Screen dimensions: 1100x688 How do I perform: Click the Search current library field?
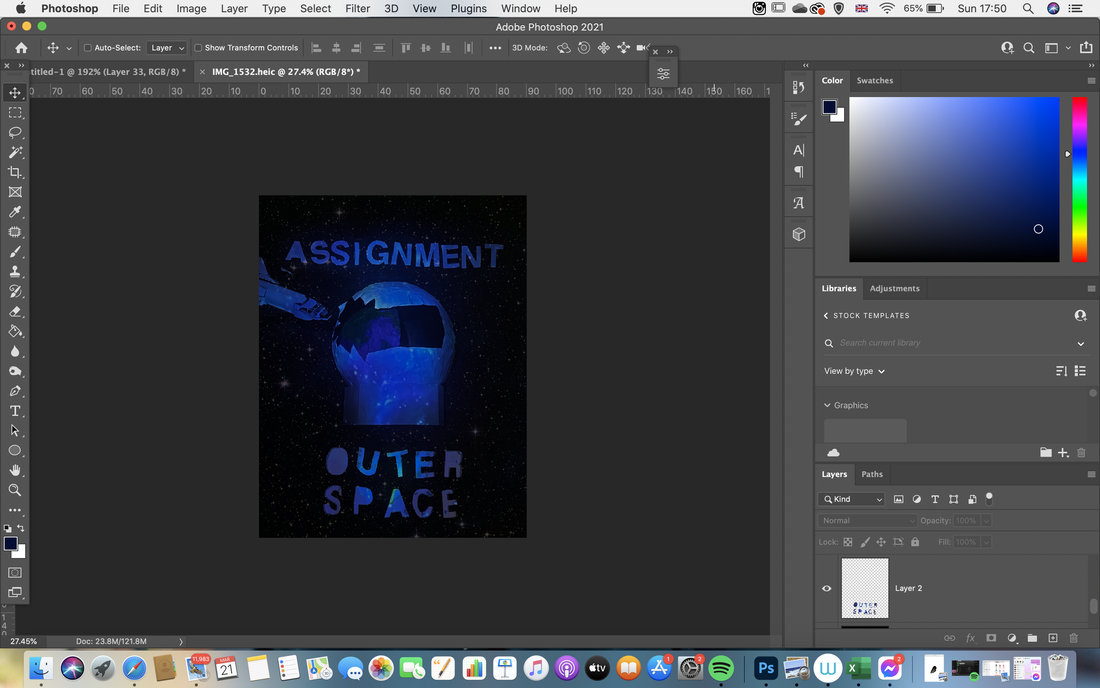[952, 343]
